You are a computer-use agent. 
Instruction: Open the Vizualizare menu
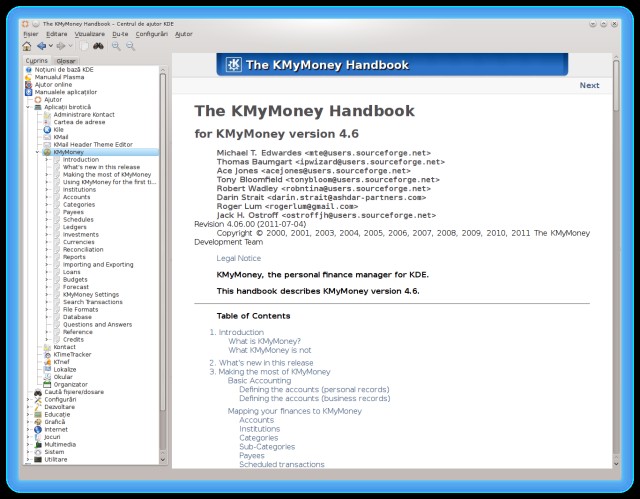click(89, 34)
